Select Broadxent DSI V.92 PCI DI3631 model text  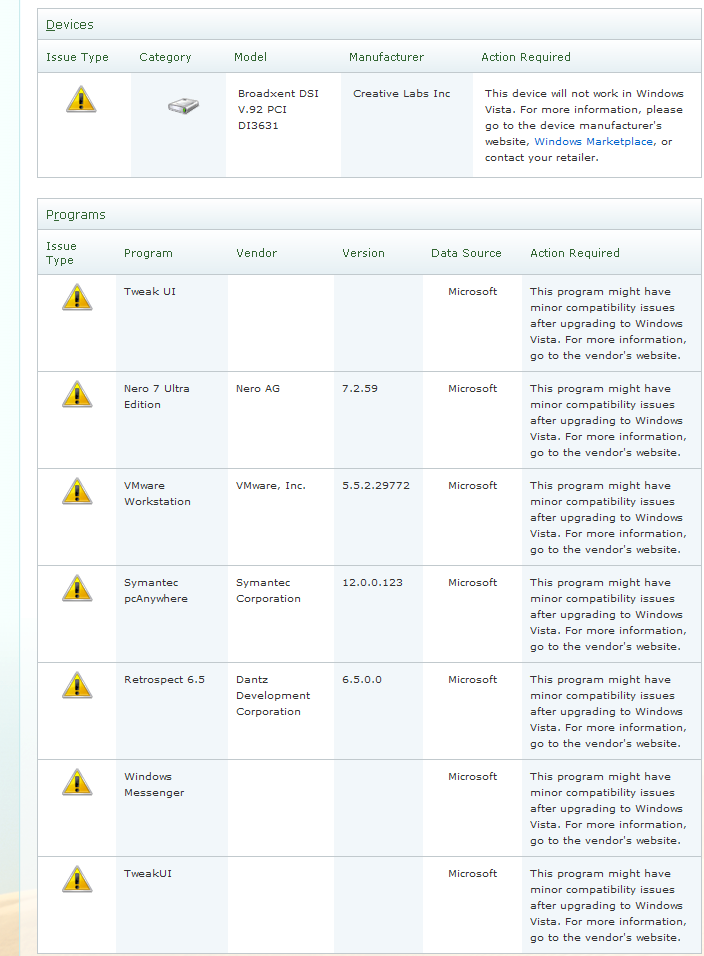[x=279, y=109]
